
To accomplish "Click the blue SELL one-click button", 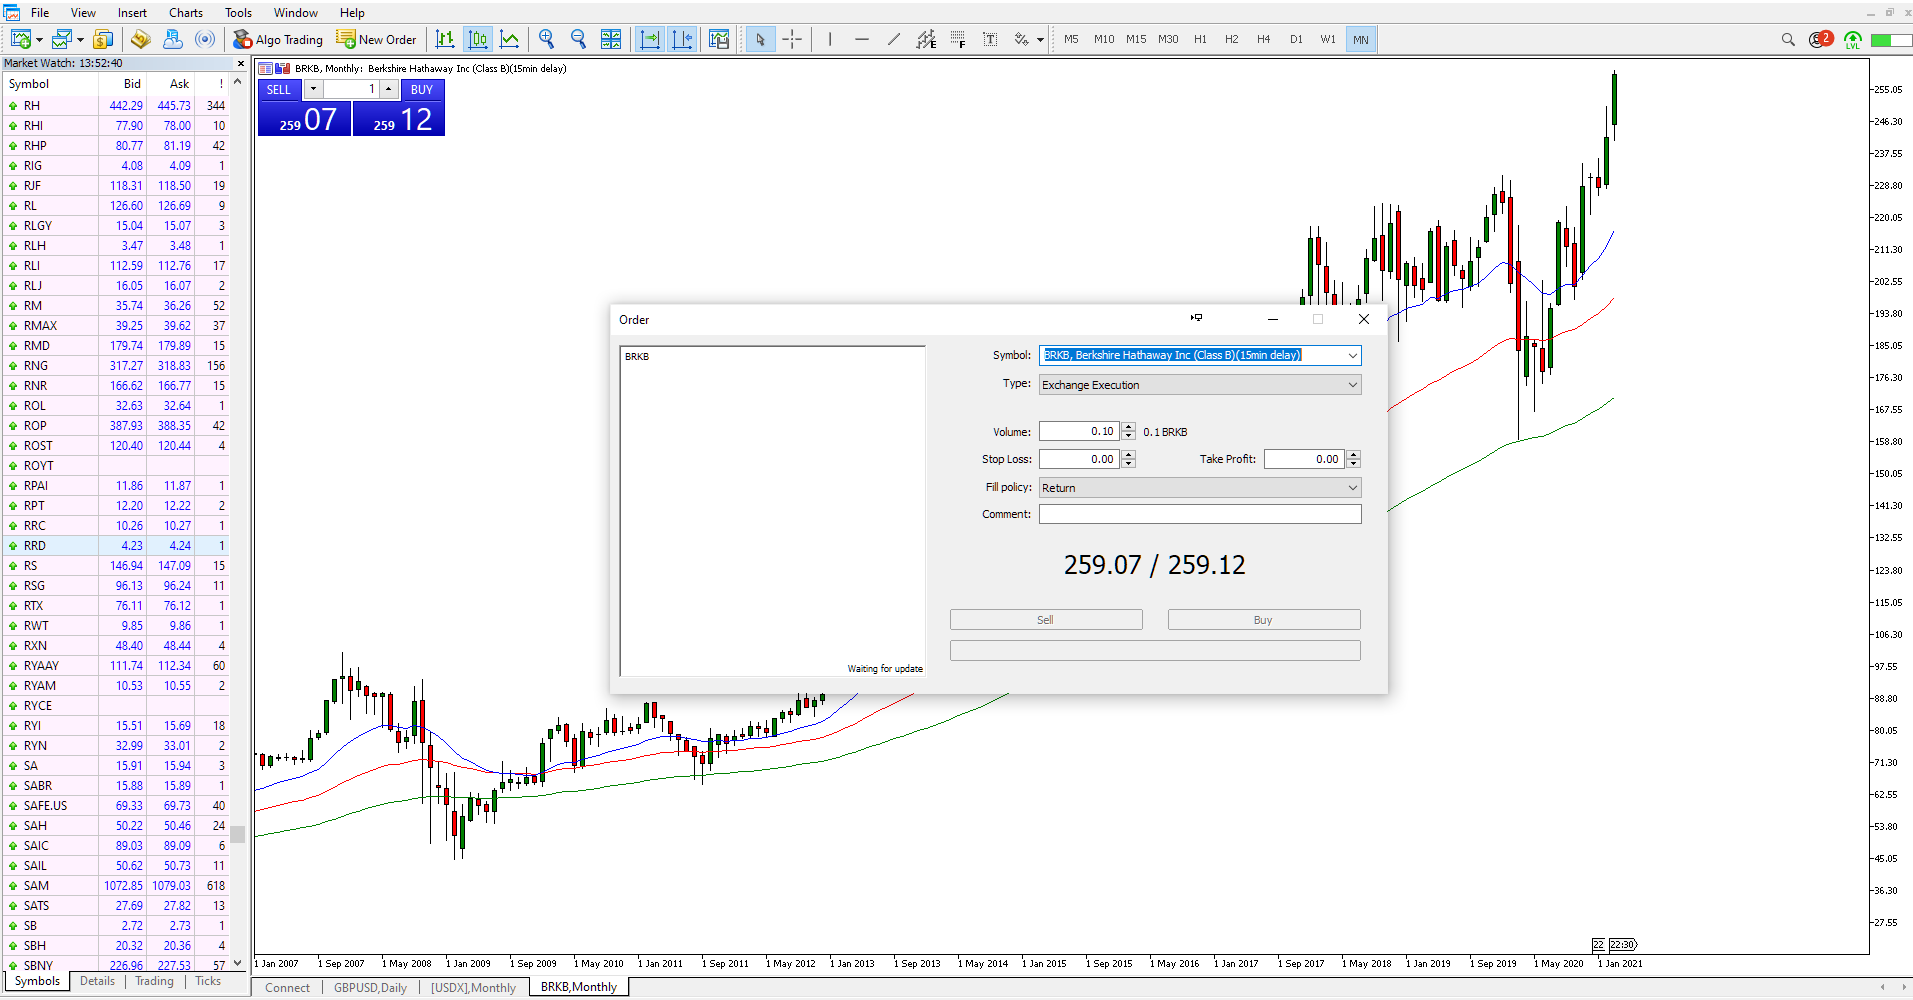I will [280, 90].
